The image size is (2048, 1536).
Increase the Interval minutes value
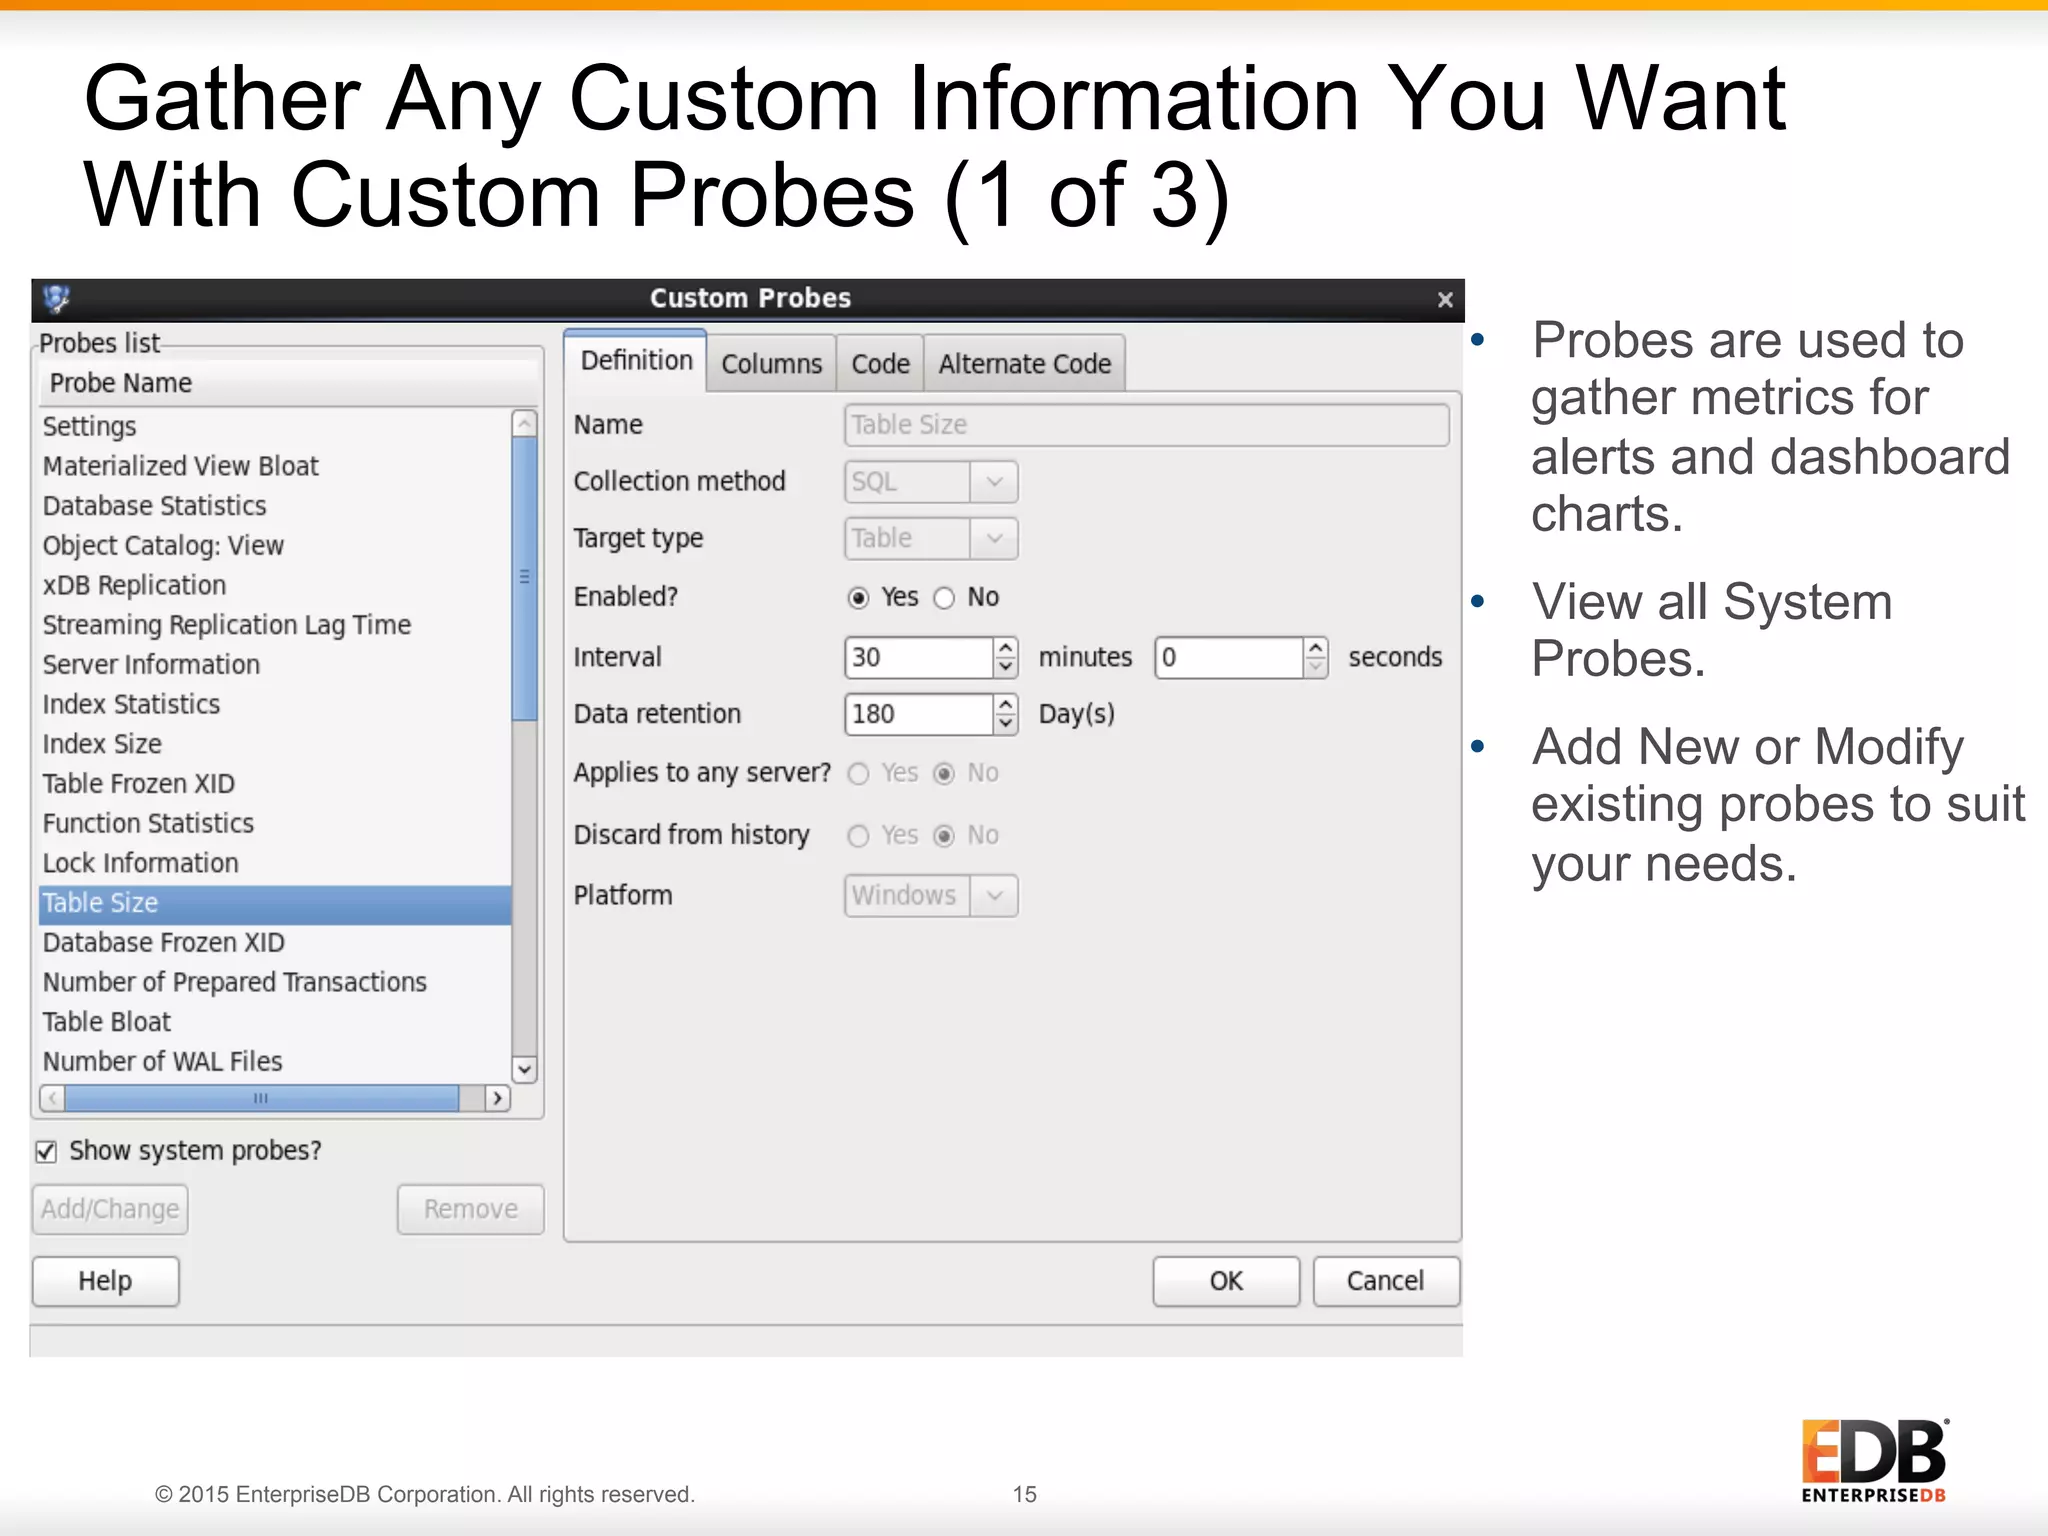coord(1006,648)
